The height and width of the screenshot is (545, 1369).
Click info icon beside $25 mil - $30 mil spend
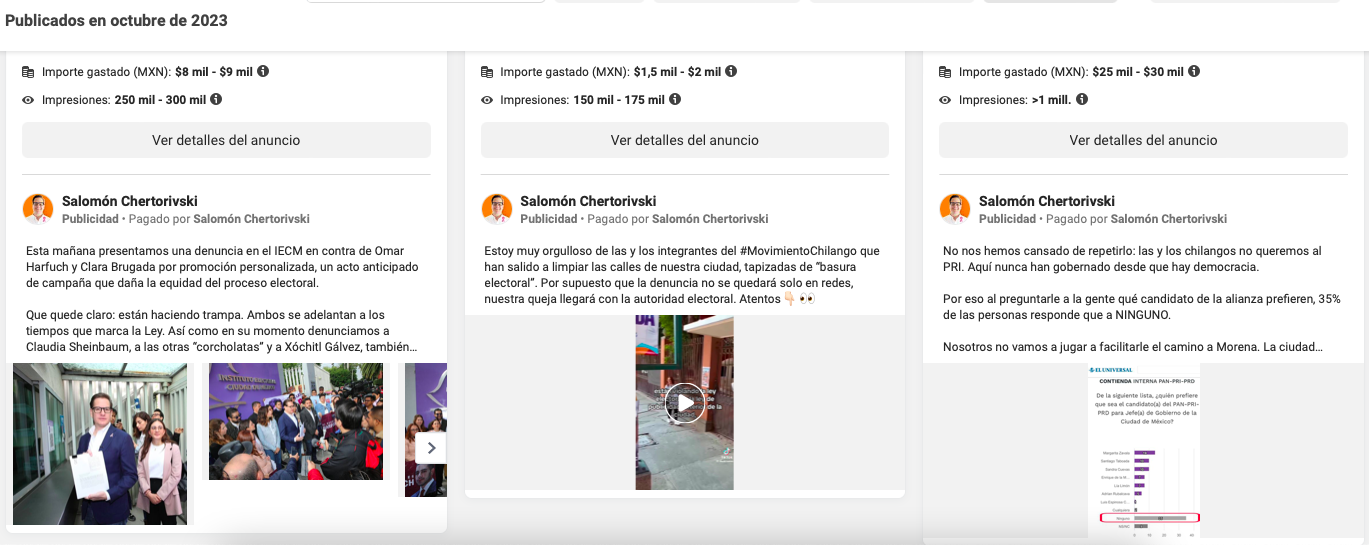click(x=1194, y=72)
